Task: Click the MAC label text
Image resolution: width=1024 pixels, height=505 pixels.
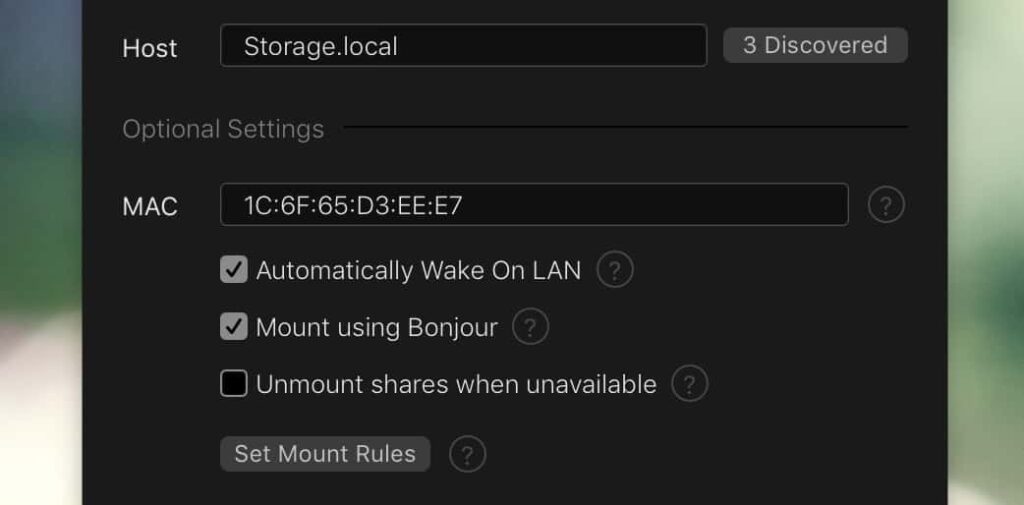Action: pos(150,207)
